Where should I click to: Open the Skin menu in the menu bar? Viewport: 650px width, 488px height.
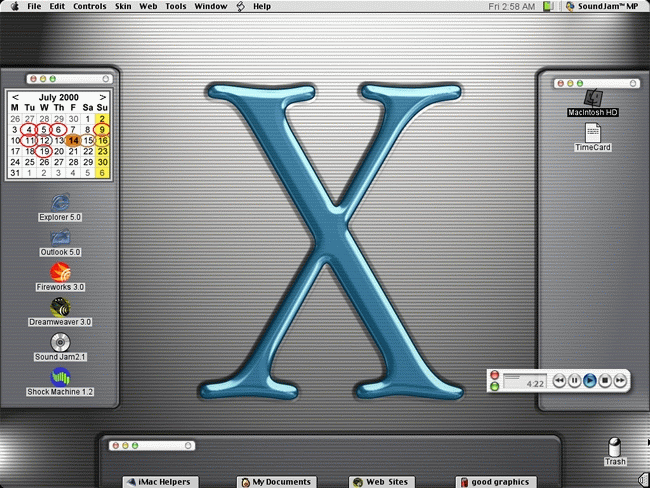(x=123, y=6)
